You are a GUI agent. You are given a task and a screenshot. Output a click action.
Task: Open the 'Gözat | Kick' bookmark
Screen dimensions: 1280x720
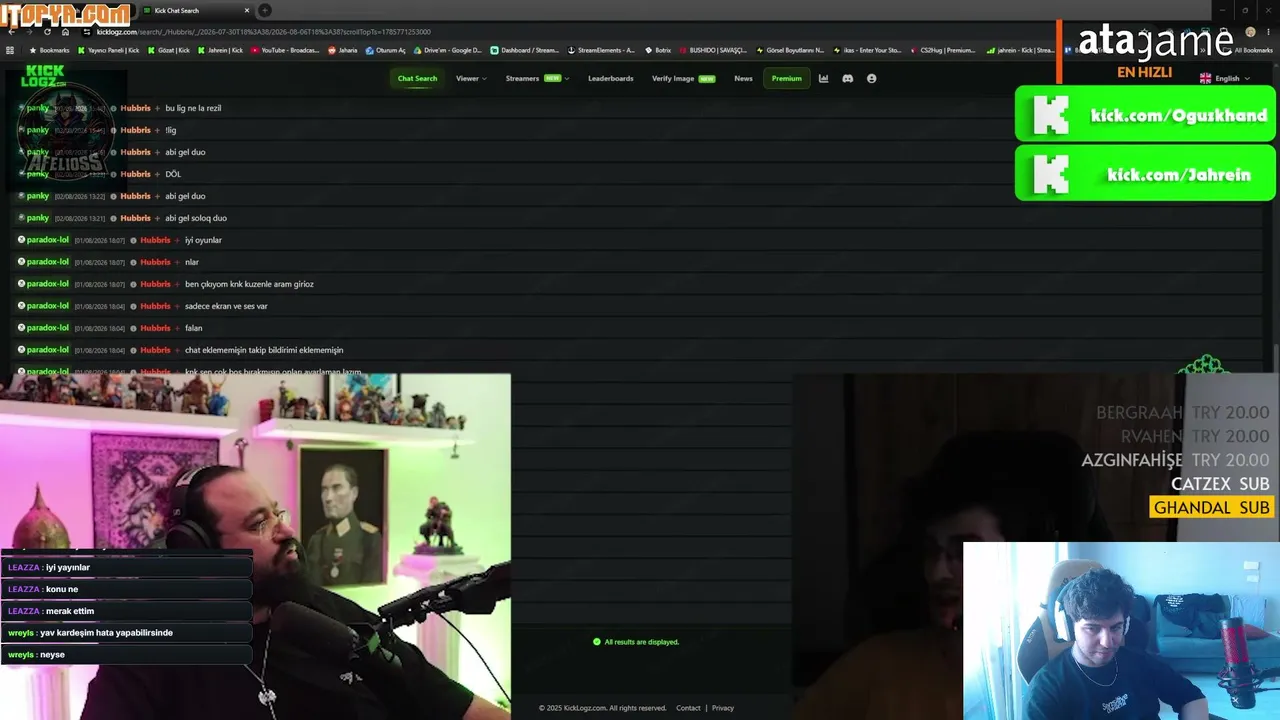pyautogui.click(x=168, y=50)
